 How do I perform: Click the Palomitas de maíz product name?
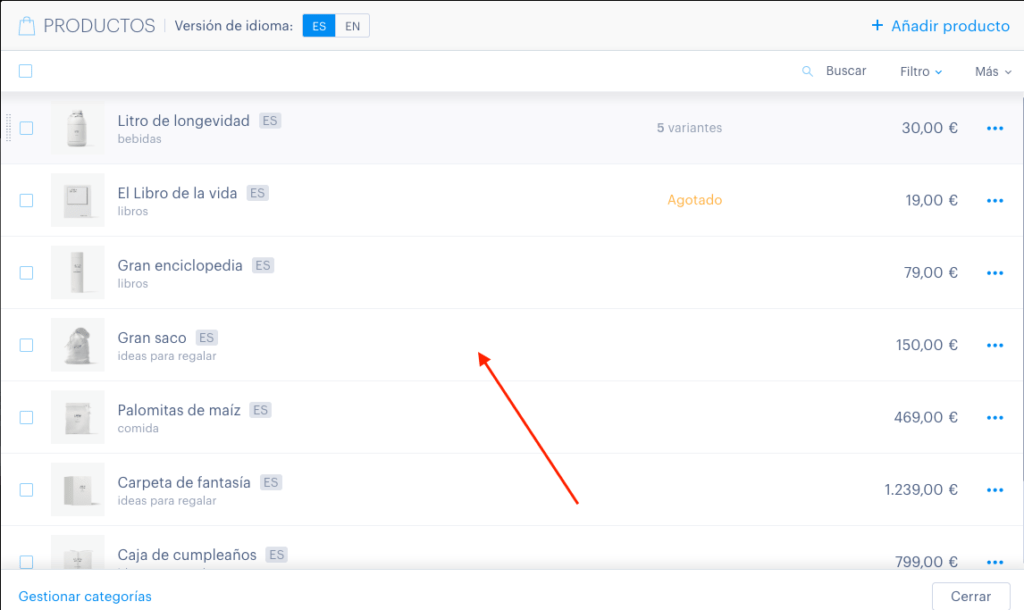pos(179,410)
